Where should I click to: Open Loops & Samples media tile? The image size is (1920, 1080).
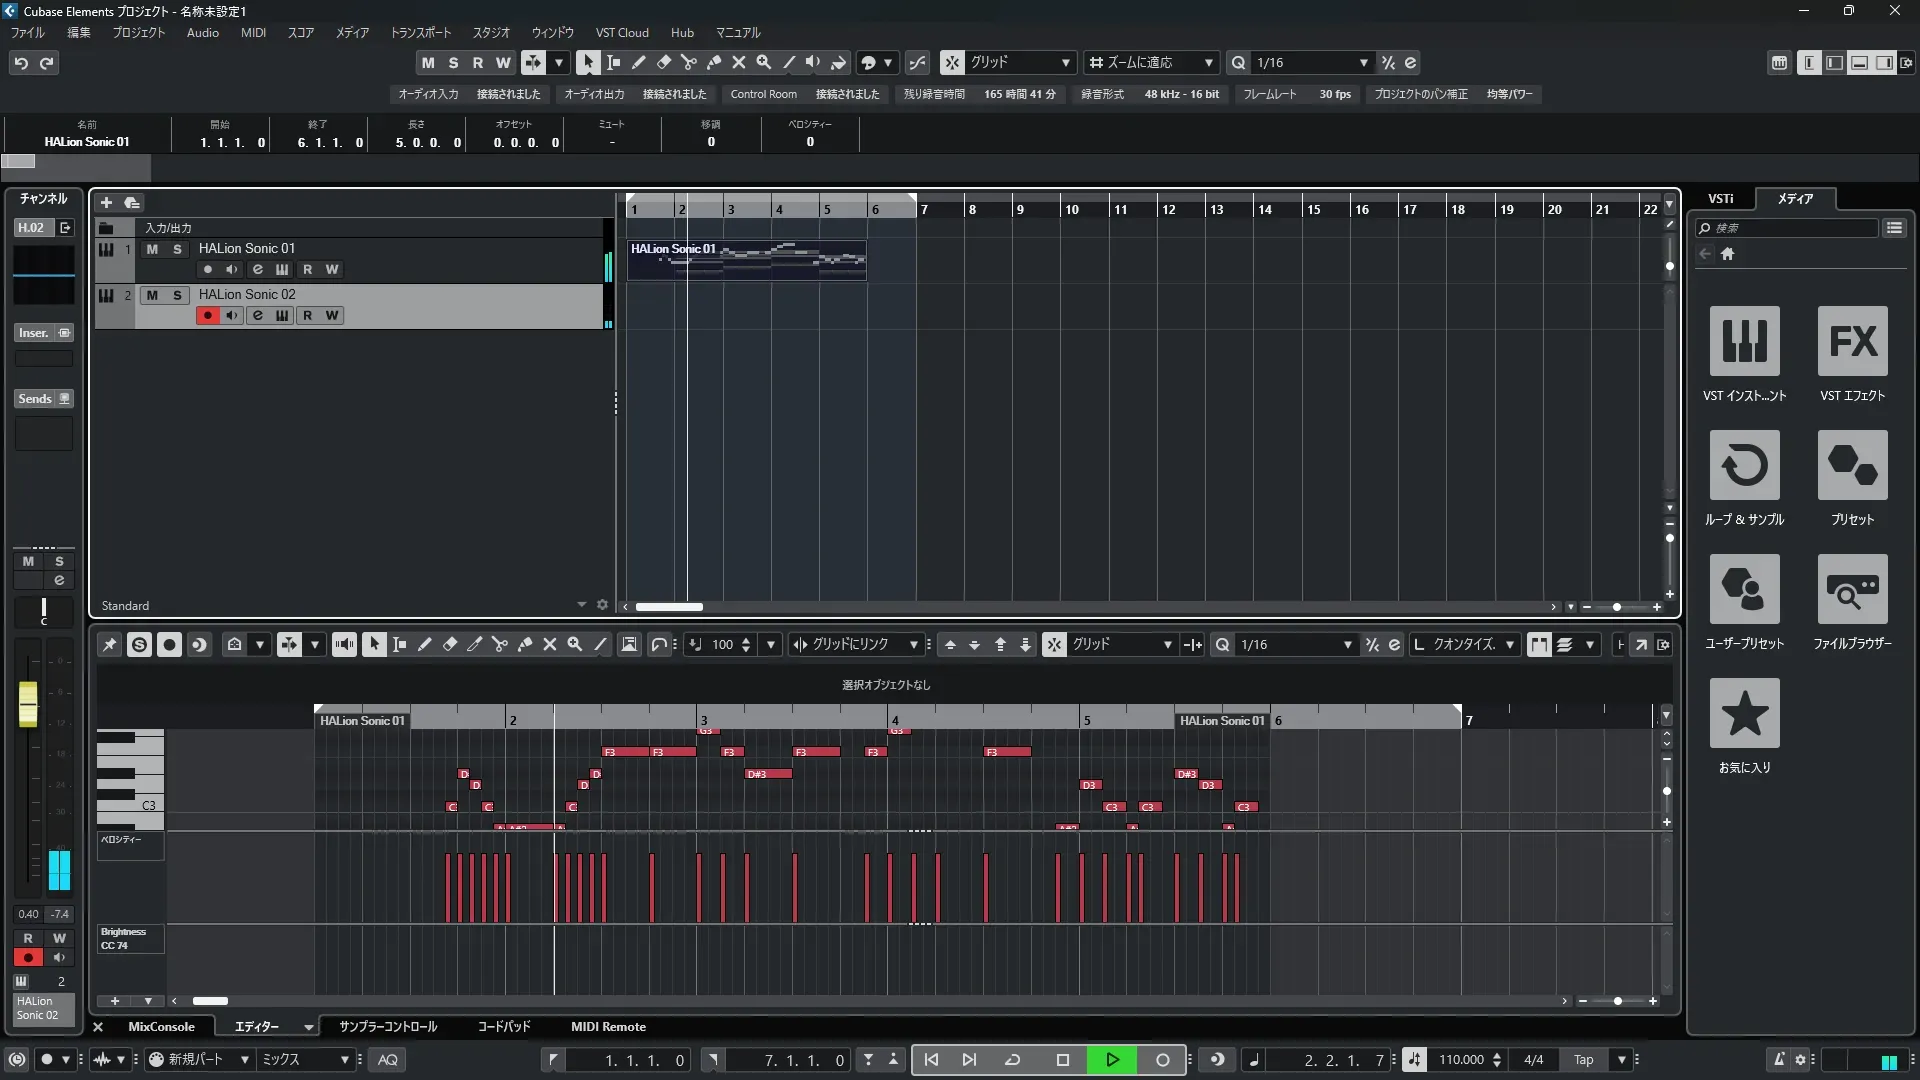point(1744,466)
